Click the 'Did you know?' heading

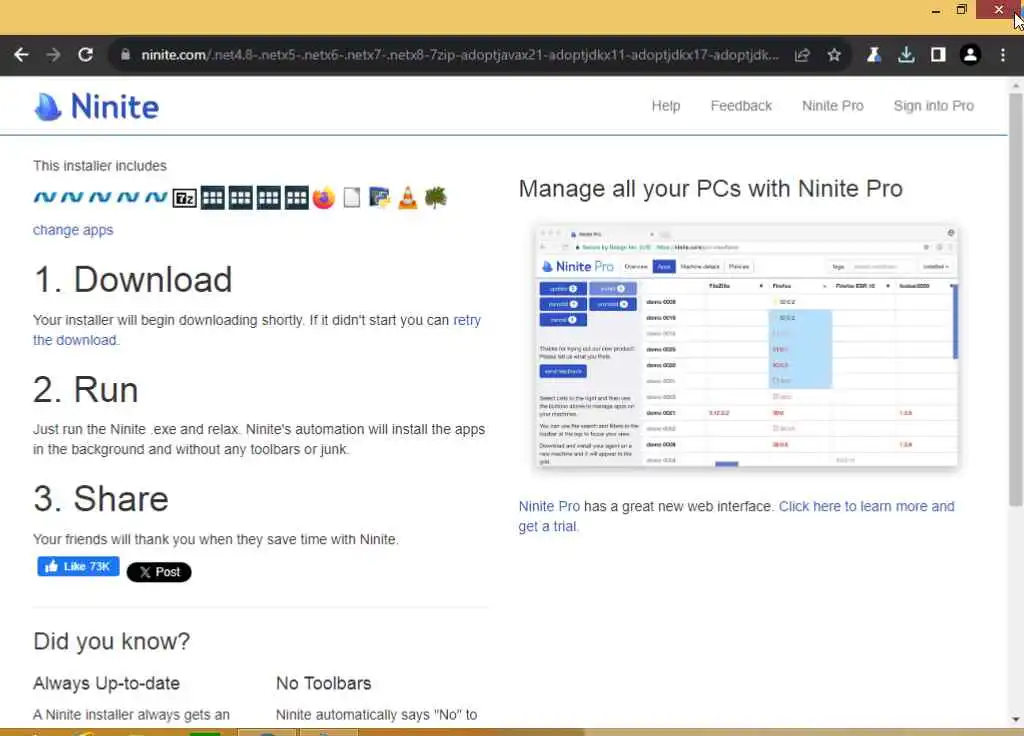pyautogui.click(x=112, y=641)
